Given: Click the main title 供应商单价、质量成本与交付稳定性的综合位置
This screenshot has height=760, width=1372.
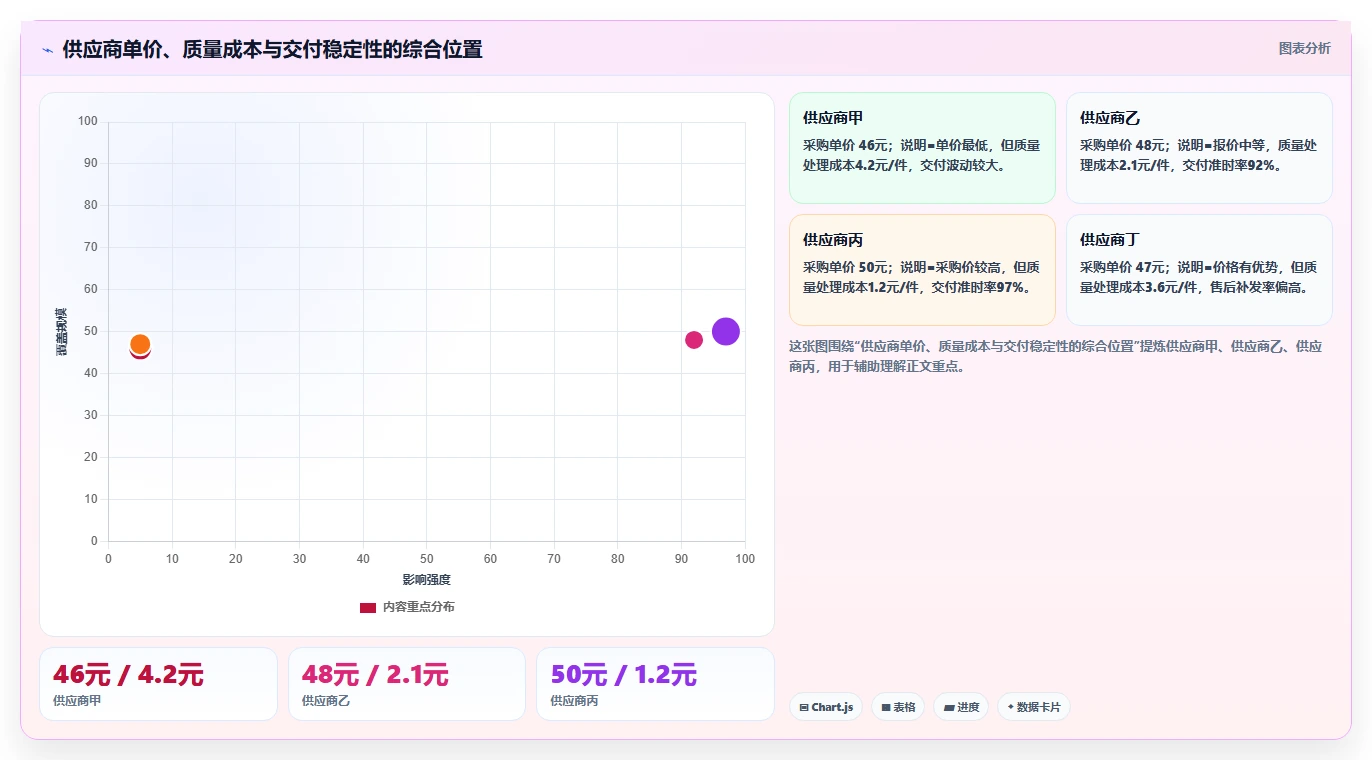Looking at the screenshot, I should (273, 49).
